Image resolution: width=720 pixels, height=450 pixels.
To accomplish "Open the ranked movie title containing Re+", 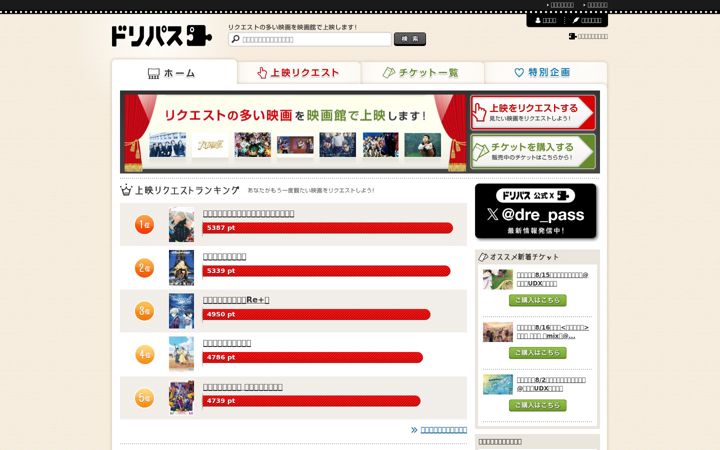I will pos(236,300).
